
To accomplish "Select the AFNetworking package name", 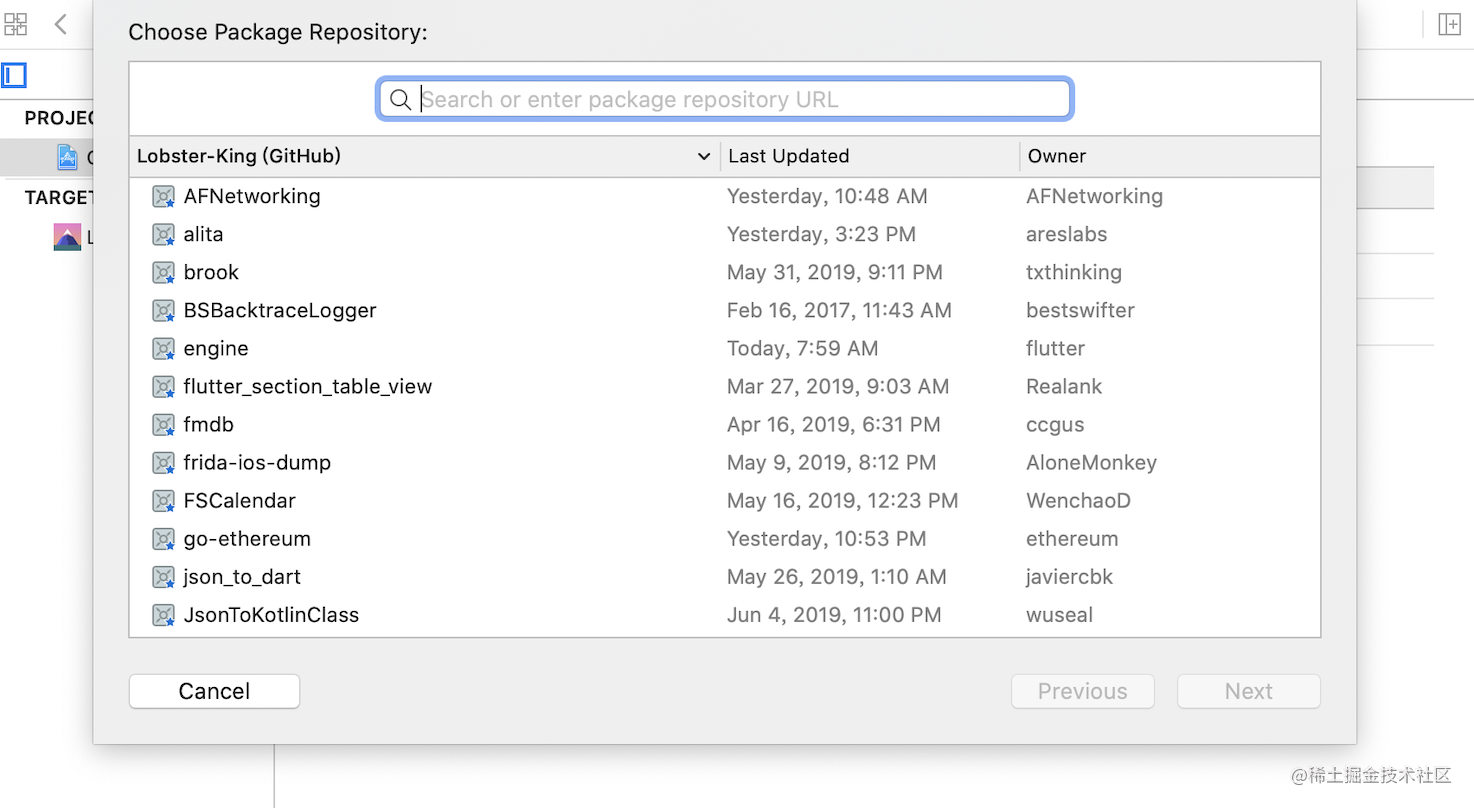I will pyautogui.click(x=252, y=196).
